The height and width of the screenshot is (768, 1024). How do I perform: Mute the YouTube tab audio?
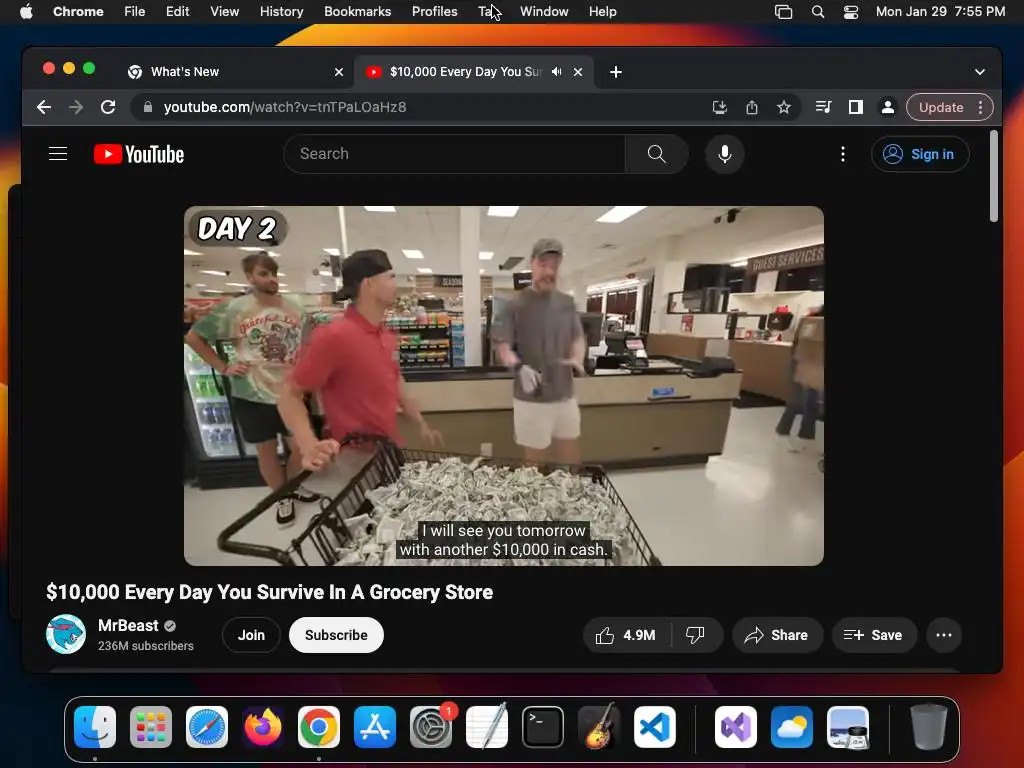point(556,72)
